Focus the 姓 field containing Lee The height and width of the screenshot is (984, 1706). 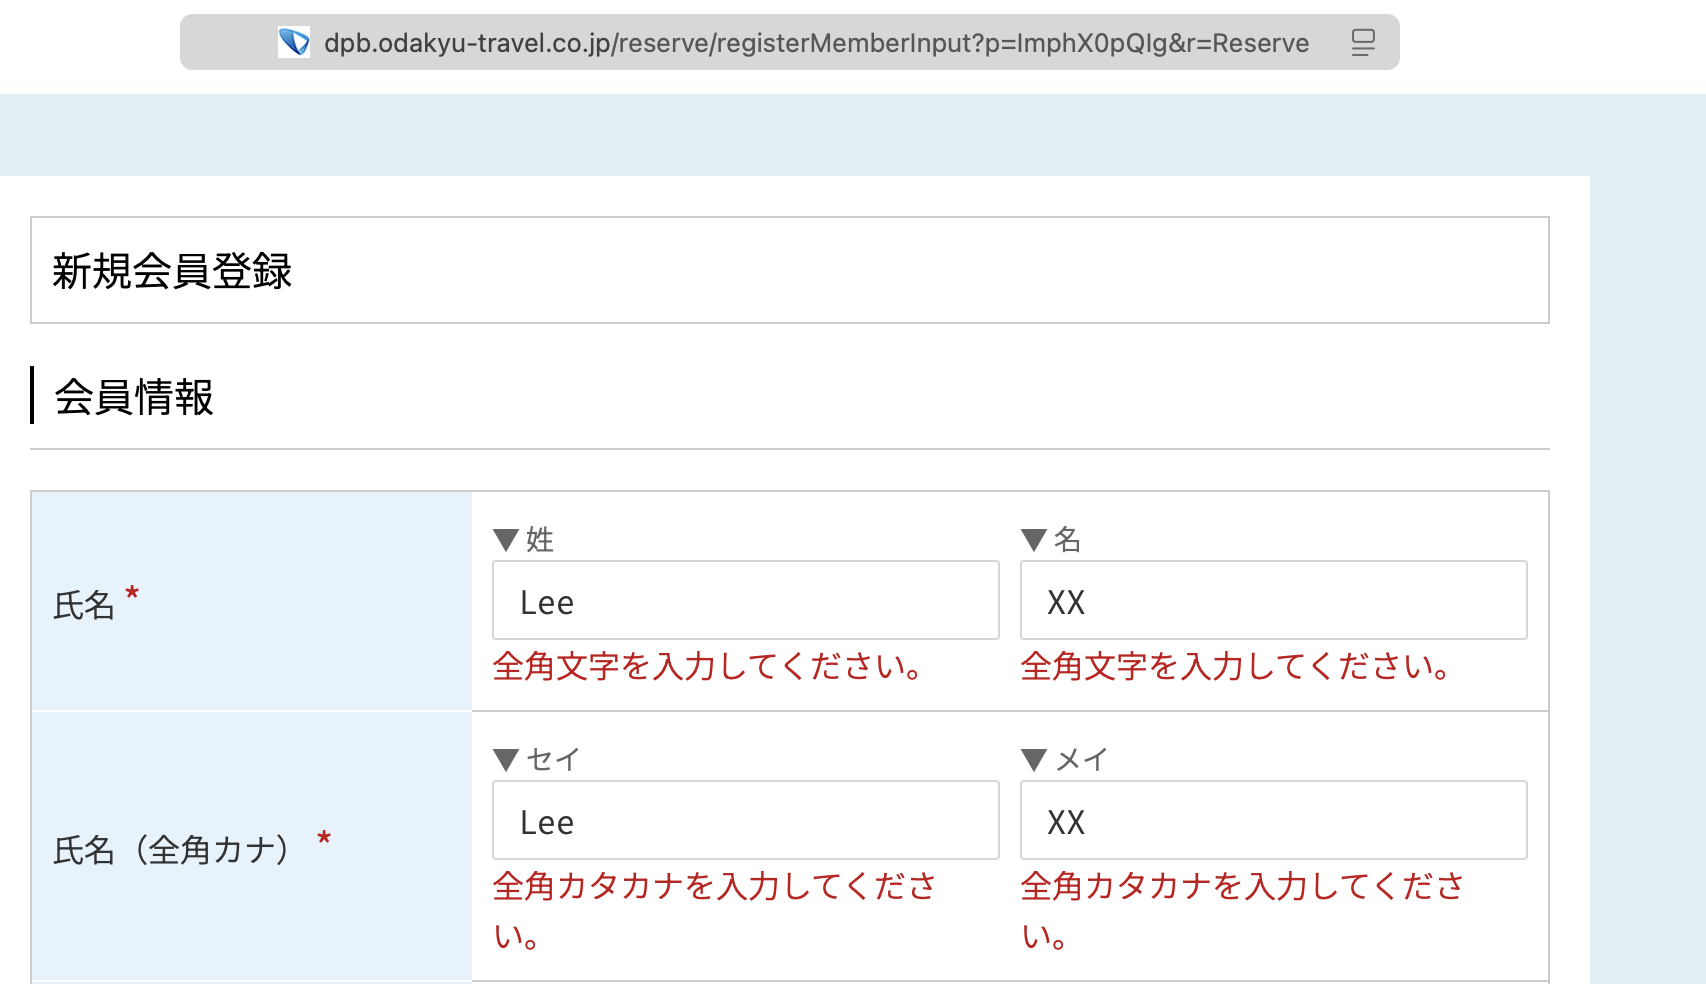coord(745,601)
